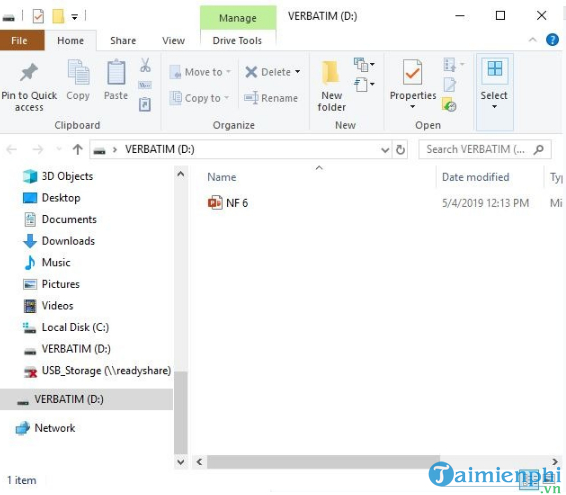This screenshot has height=495, width=566.
Task: Select the NF 6 PowerPoint file
Action: click(228, 203)
